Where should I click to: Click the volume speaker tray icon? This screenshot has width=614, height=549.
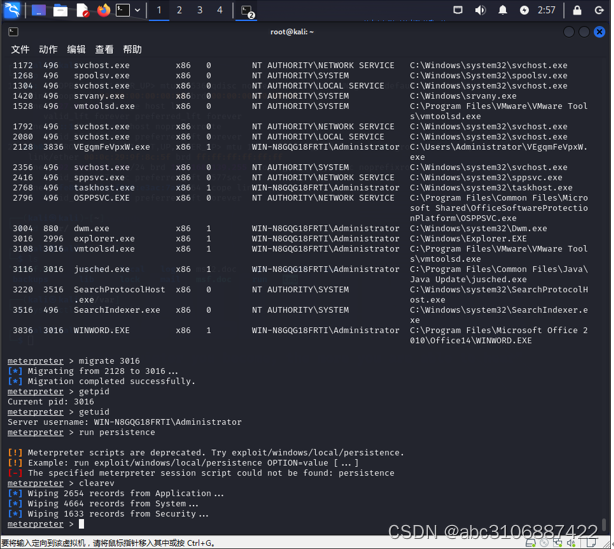click(480, 10)
